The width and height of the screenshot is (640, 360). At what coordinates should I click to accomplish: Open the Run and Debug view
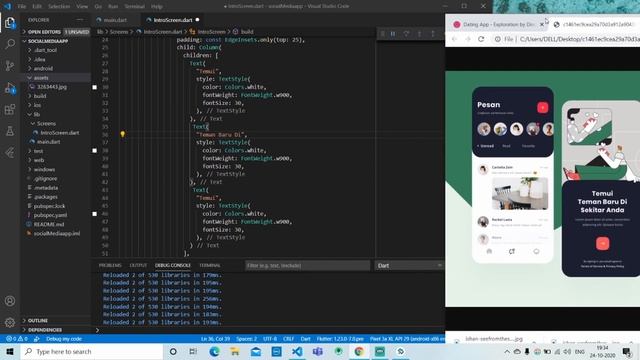[x=10, y=87]
